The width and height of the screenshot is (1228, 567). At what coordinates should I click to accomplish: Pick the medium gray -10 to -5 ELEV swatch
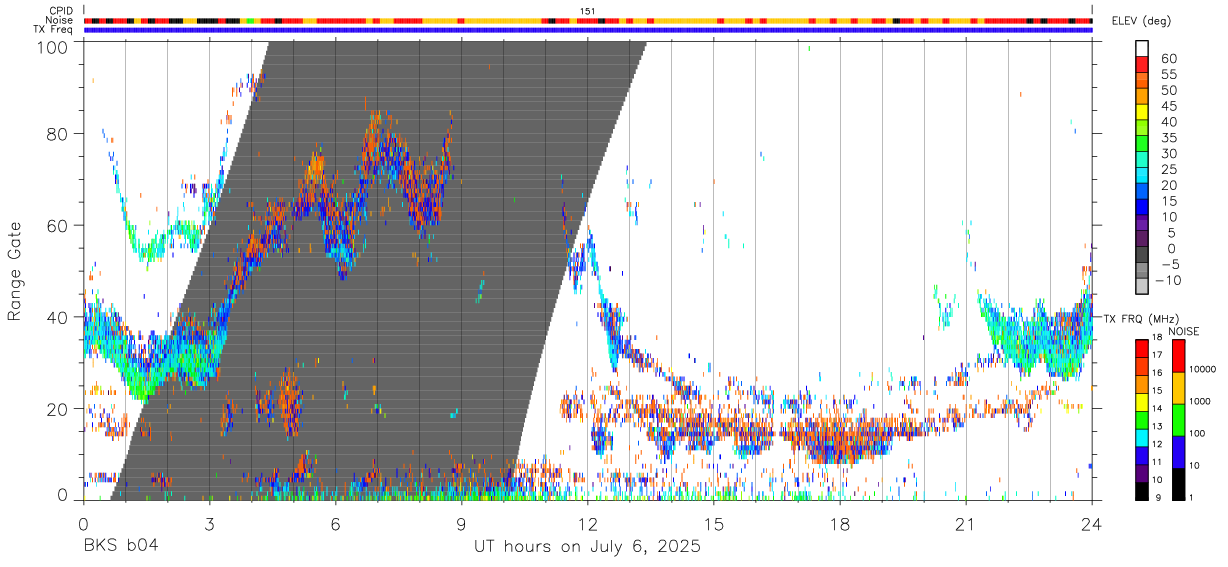1142,268
